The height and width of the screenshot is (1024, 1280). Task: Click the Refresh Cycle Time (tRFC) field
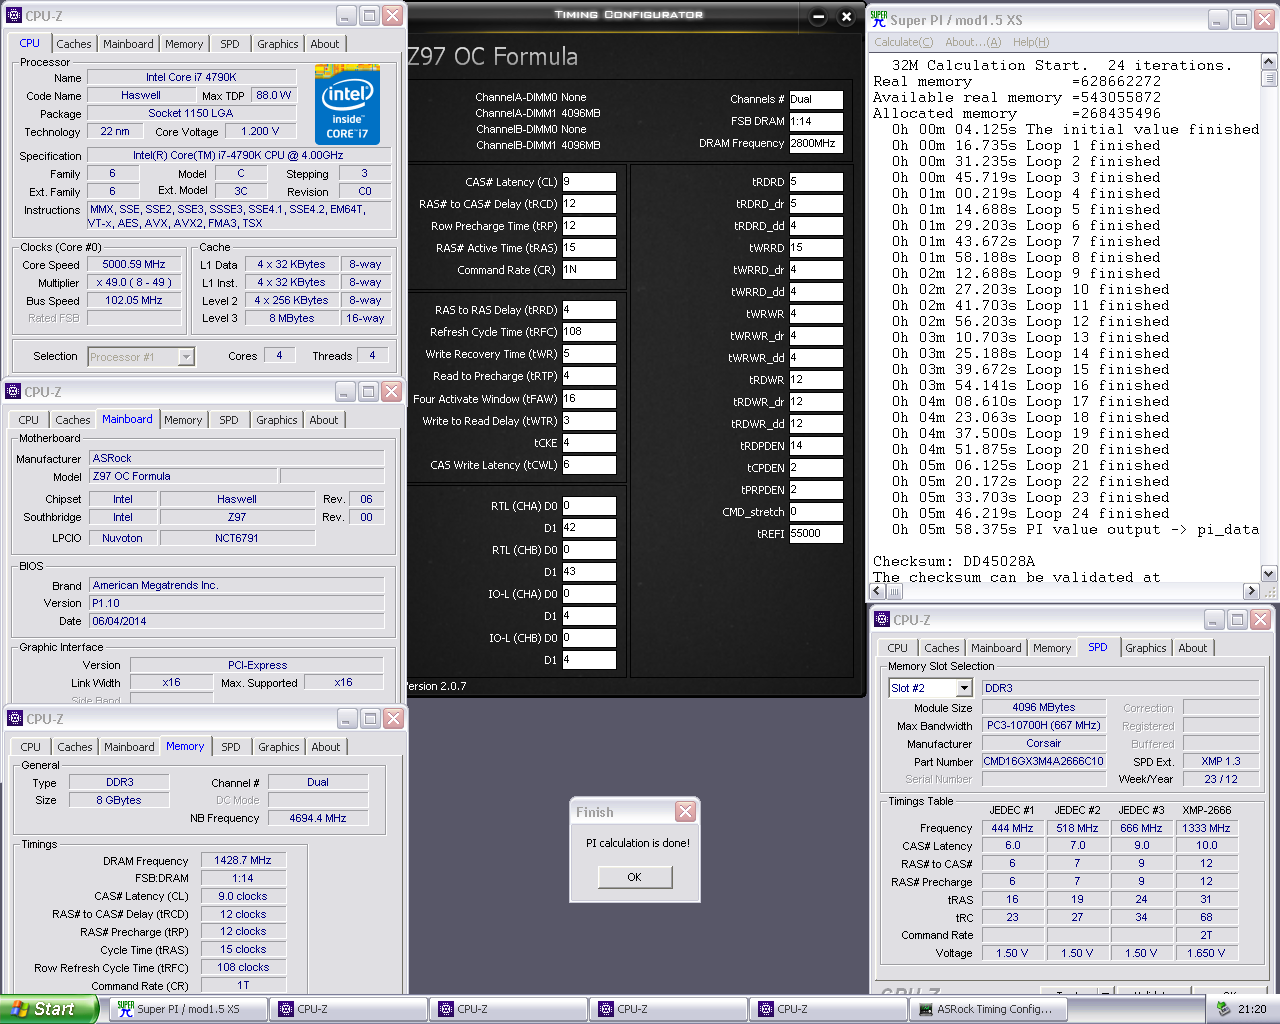(589, 332)
